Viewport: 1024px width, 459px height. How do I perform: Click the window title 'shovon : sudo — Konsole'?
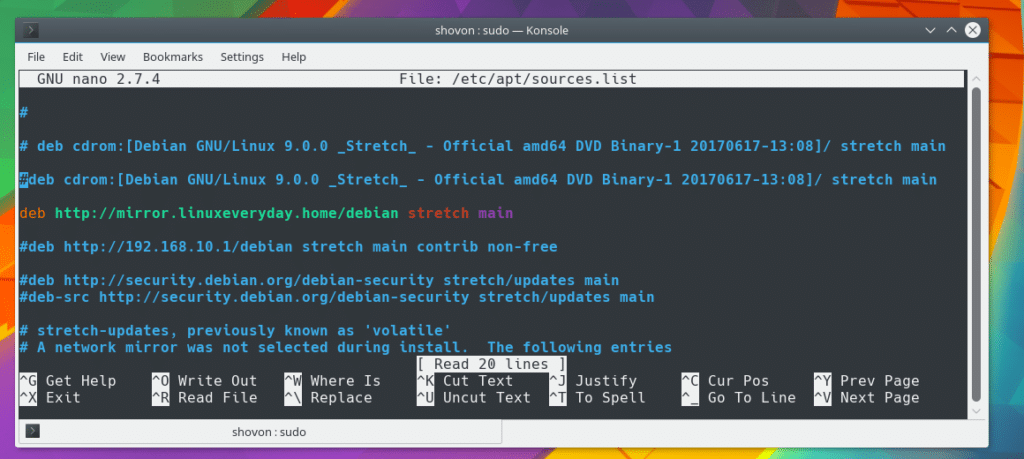pos(502,30)
